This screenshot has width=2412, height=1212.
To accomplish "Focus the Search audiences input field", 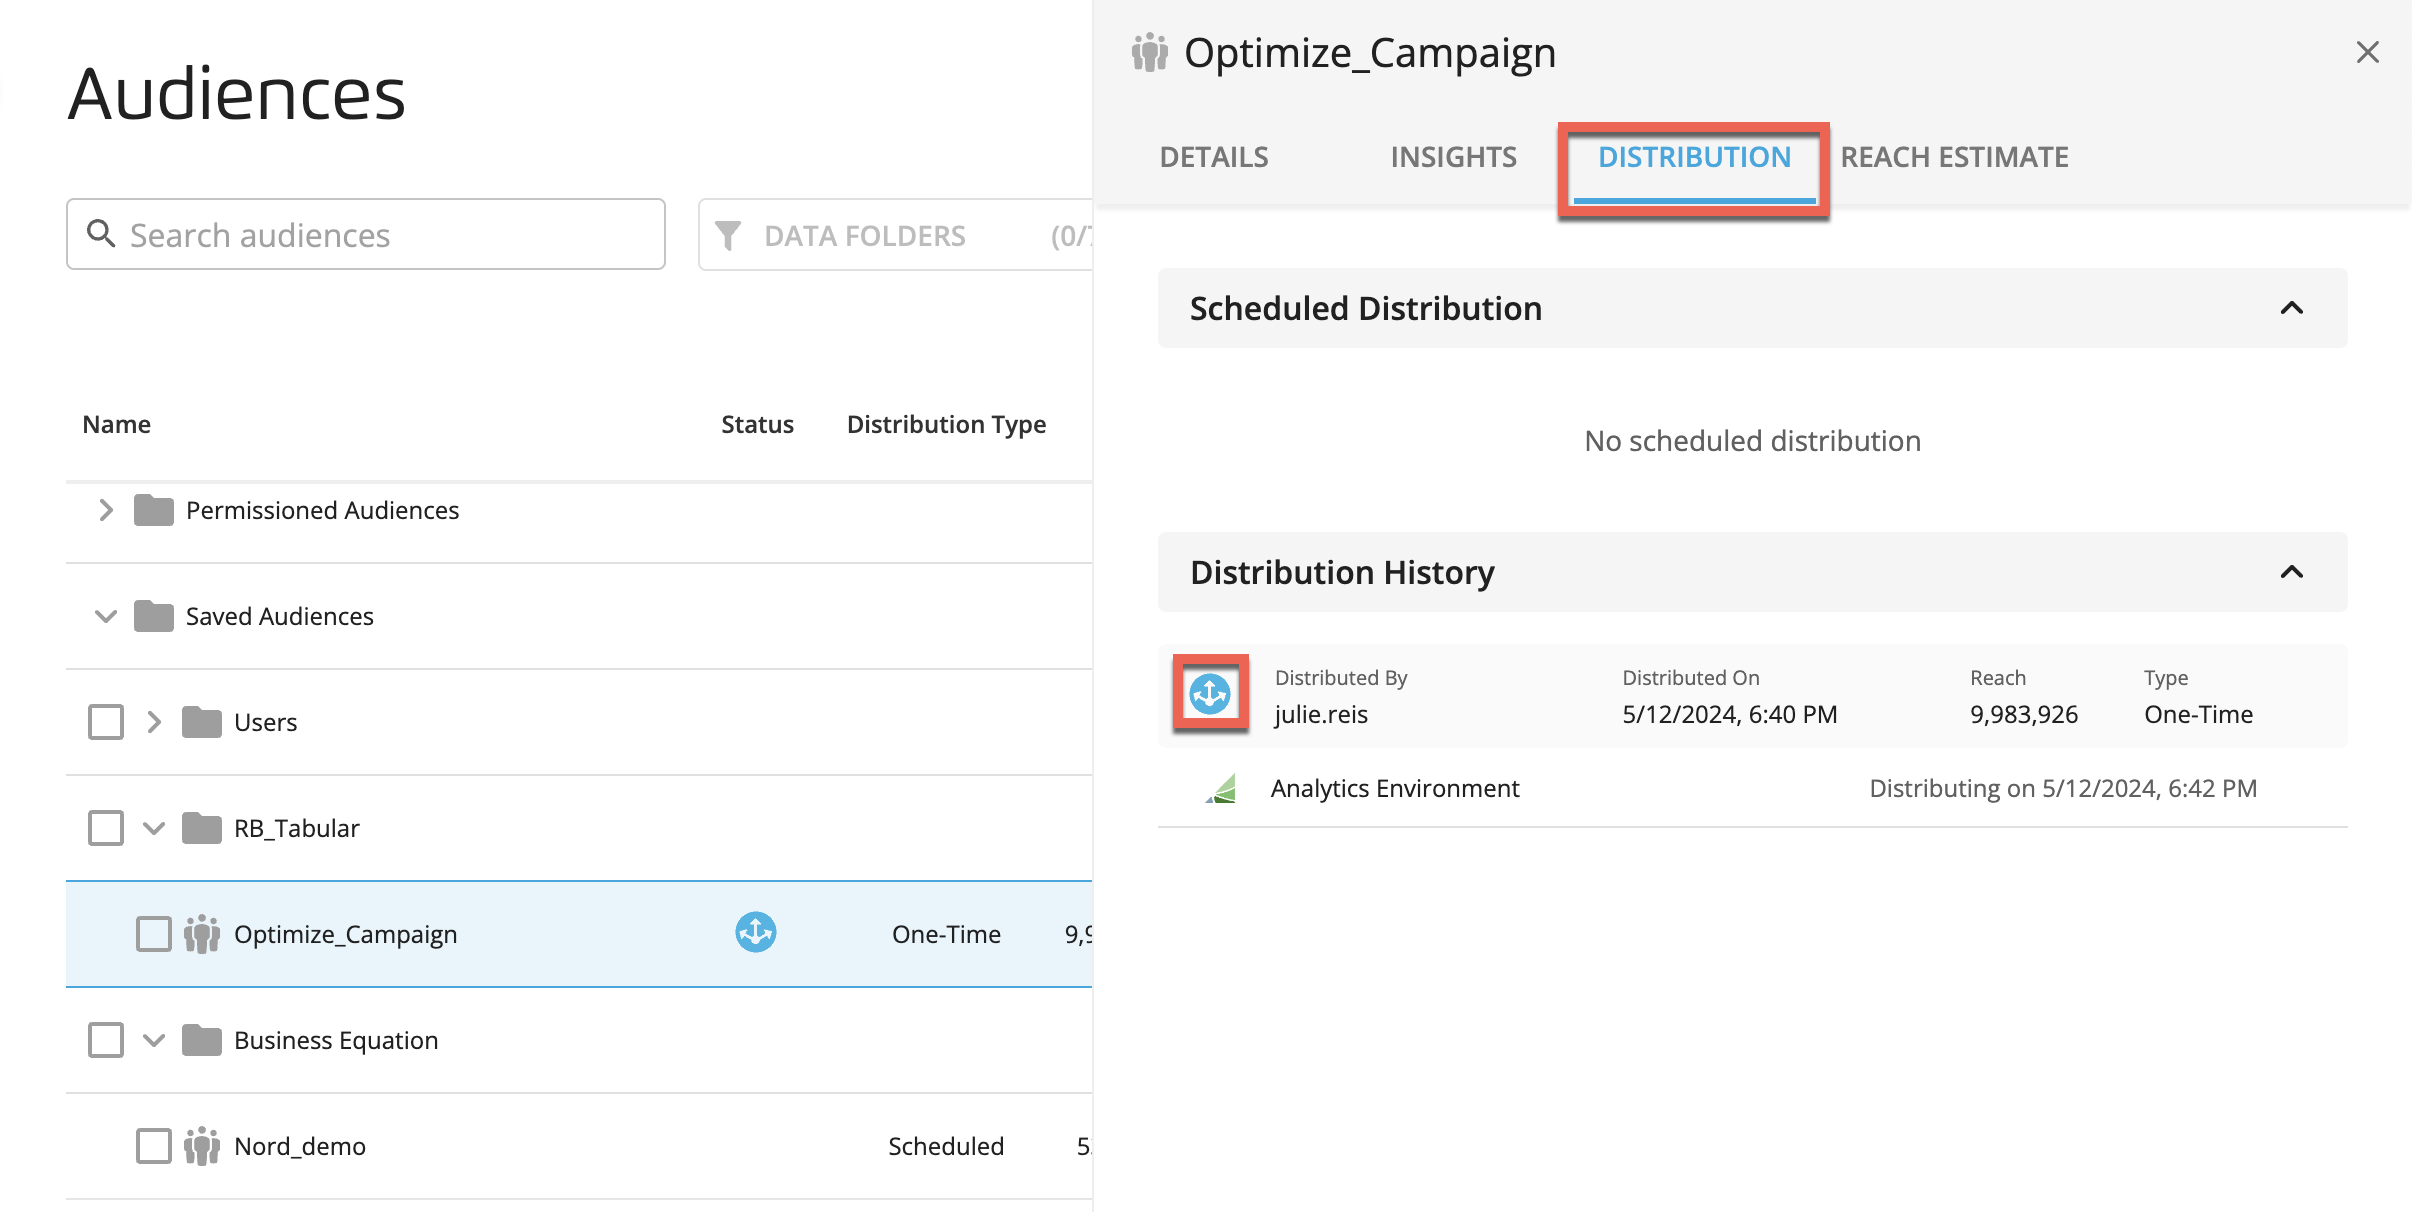I will [366, 234].
